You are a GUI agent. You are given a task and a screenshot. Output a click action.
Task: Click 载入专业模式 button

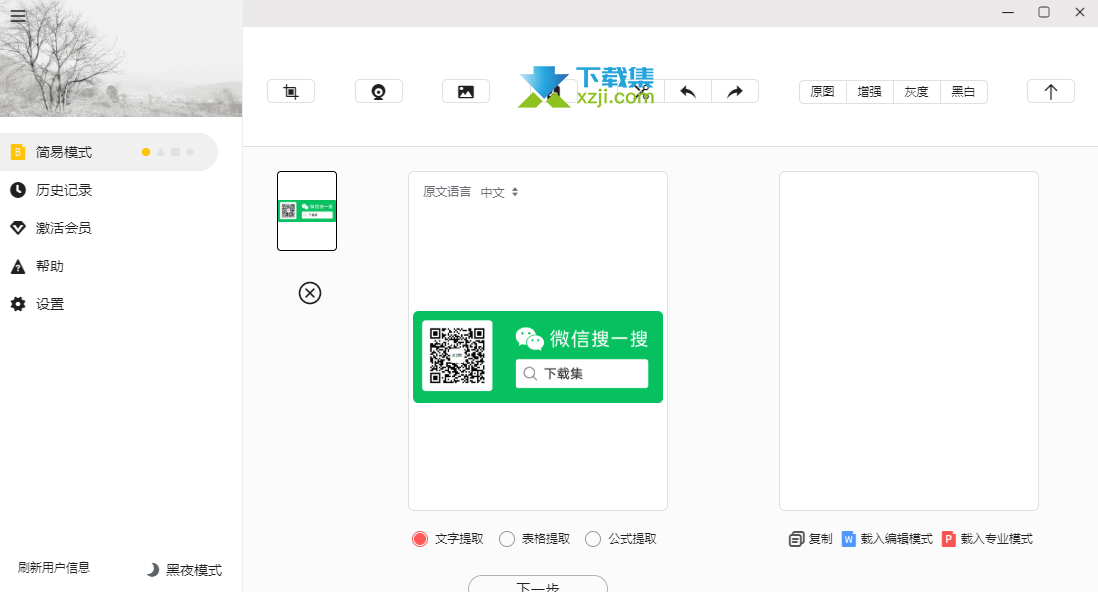[x=987, y=539]
